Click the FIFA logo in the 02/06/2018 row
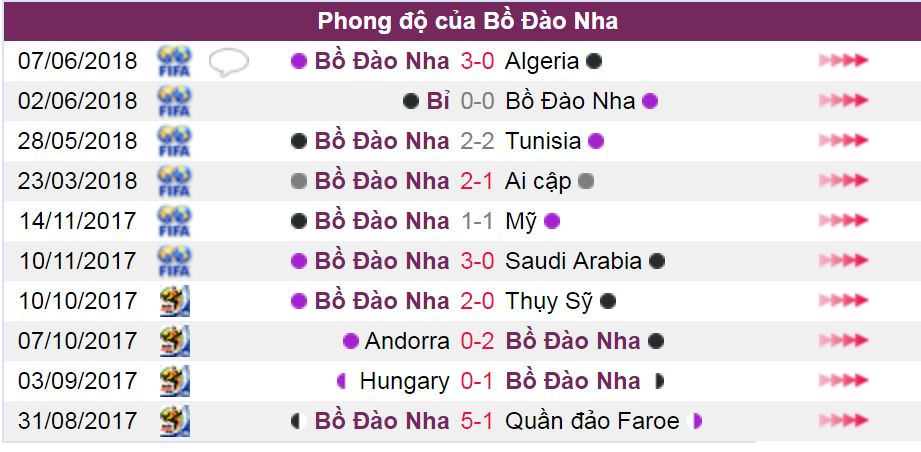Image resolution: width=921 pixels, height=452 pixels. [x=174, y=101]
